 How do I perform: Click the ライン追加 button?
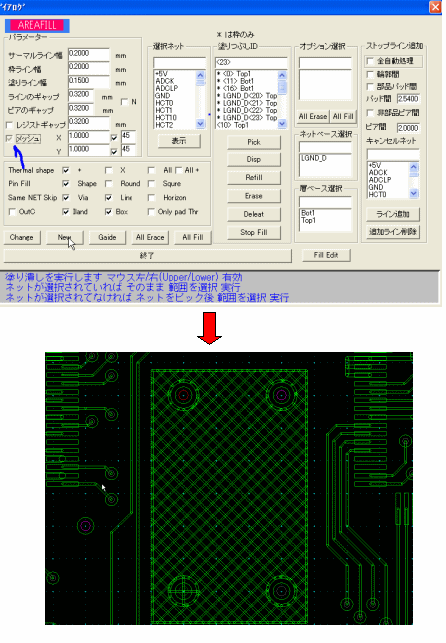[x=393, y=214]
